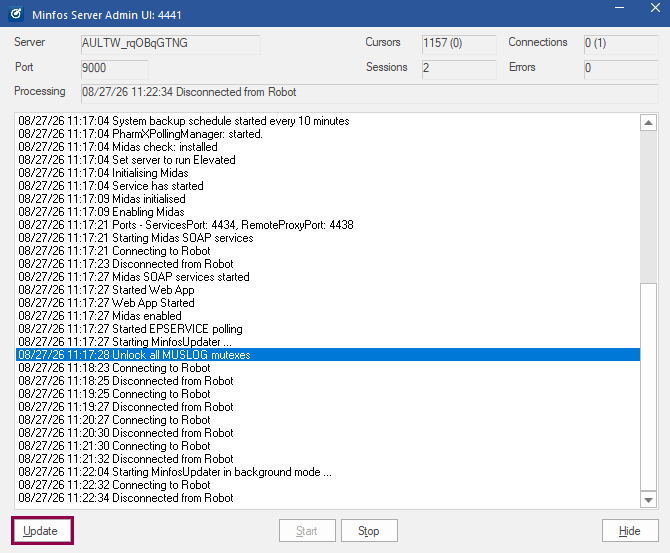The image size is (670, 553).
Task: Select log row 'Ports - ServicesPort: 4434'
Action: [328, 225]
